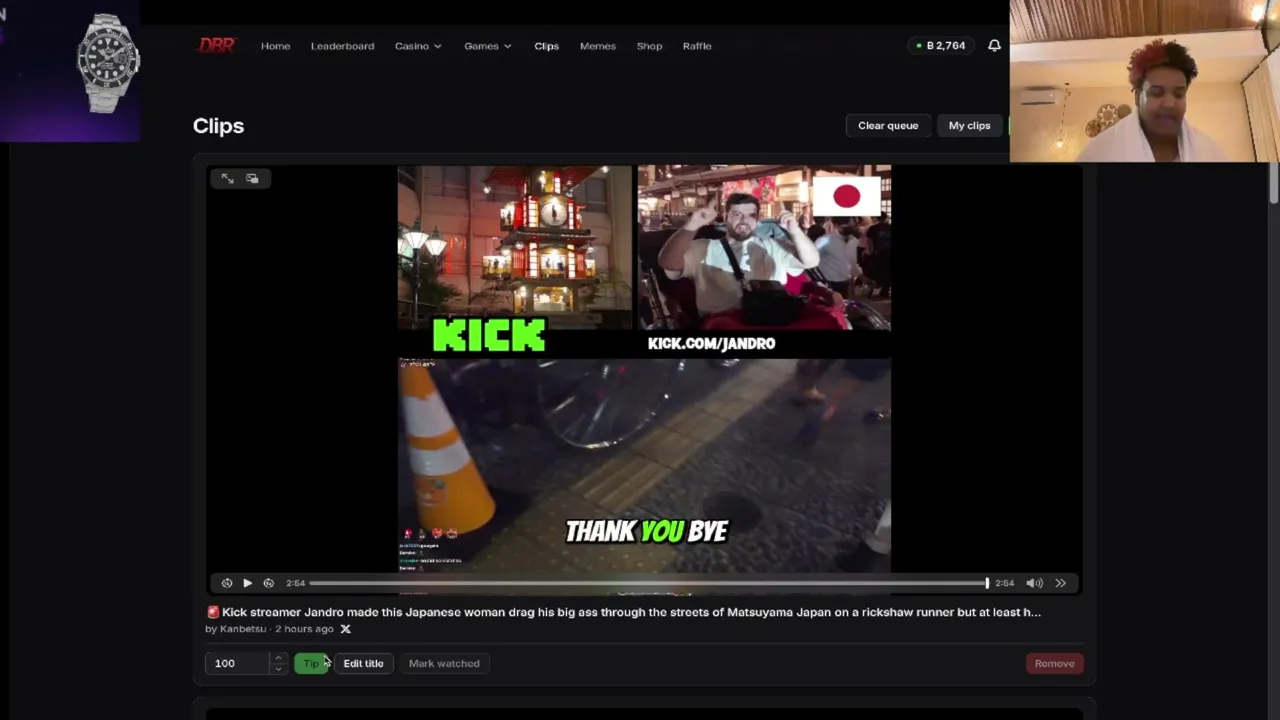The height and width of the screenshot is (720, 1280).
Task: Open the Raffle page
Action: 697,46
